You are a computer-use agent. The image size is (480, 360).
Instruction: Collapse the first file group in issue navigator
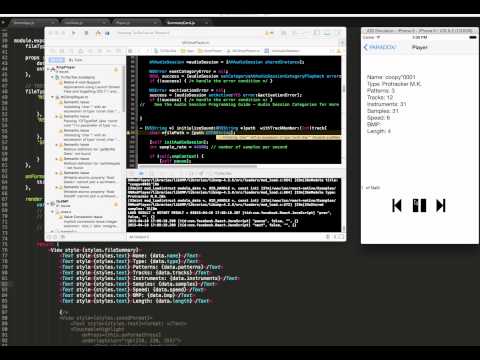(x=53, y=77)
